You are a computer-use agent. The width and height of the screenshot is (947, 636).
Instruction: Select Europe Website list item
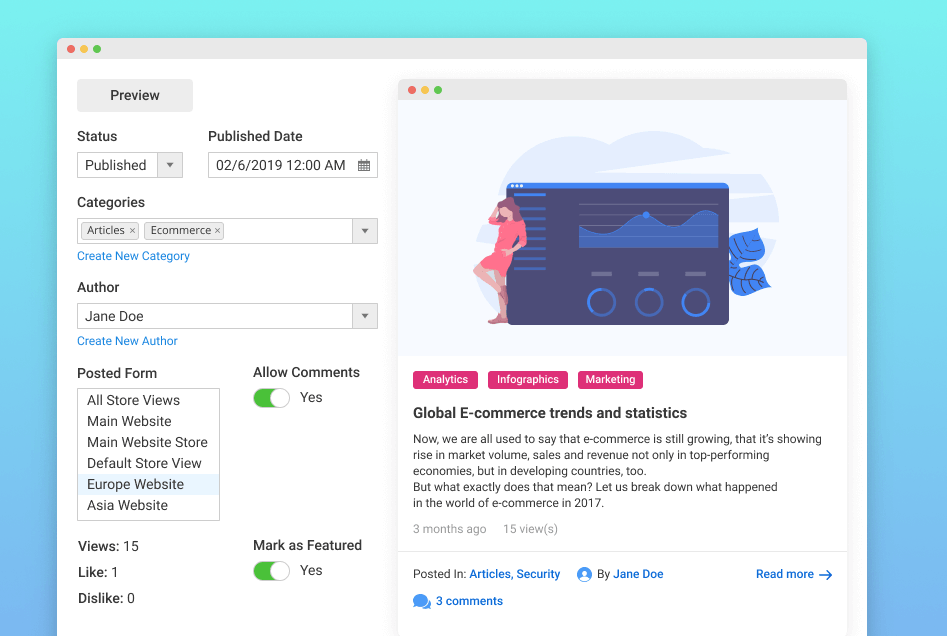pyautogui.click(x=149, y=484)
